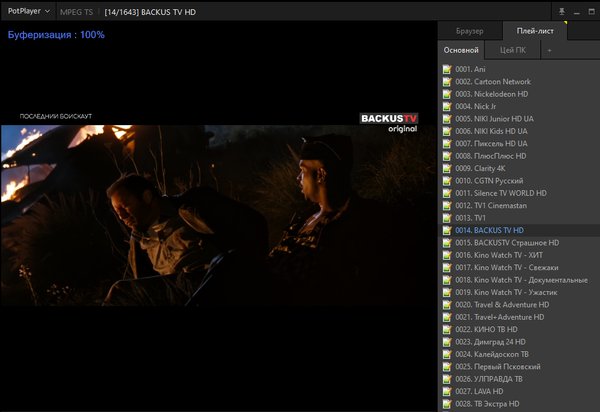Pin the player window on top

point(563,10)
